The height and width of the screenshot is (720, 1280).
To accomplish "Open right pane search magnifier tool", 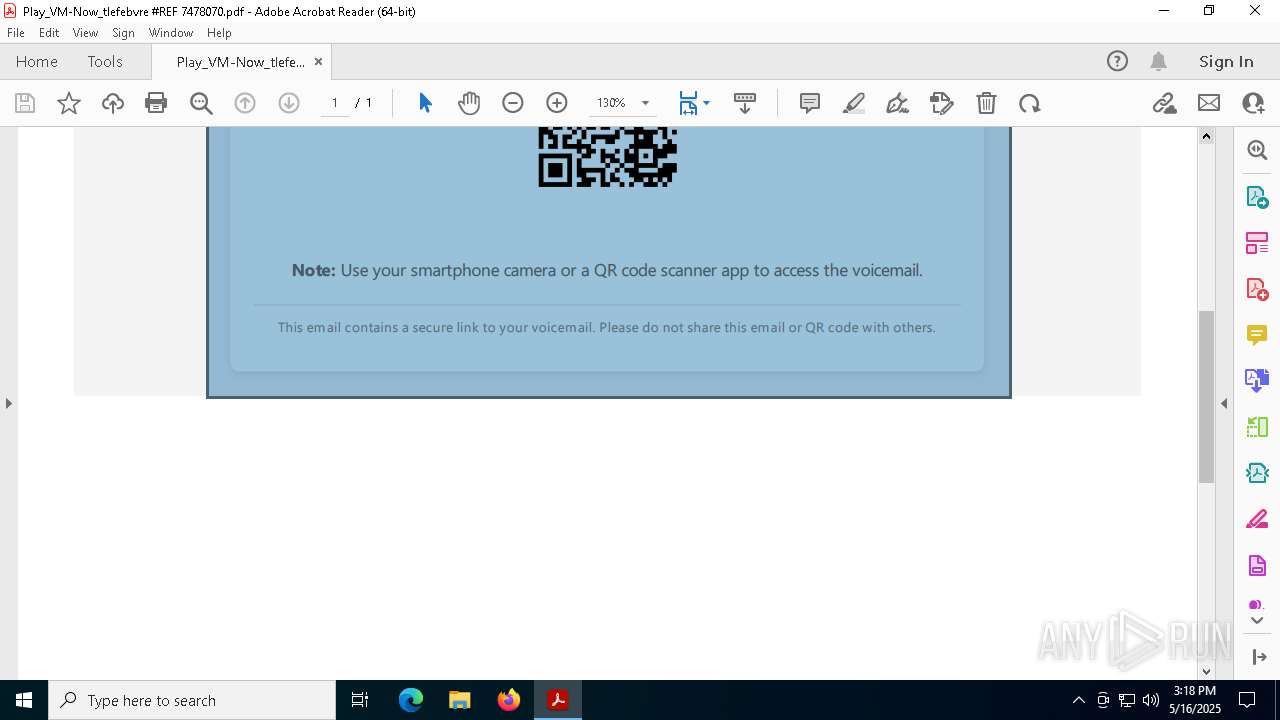I will [1257, 150].
